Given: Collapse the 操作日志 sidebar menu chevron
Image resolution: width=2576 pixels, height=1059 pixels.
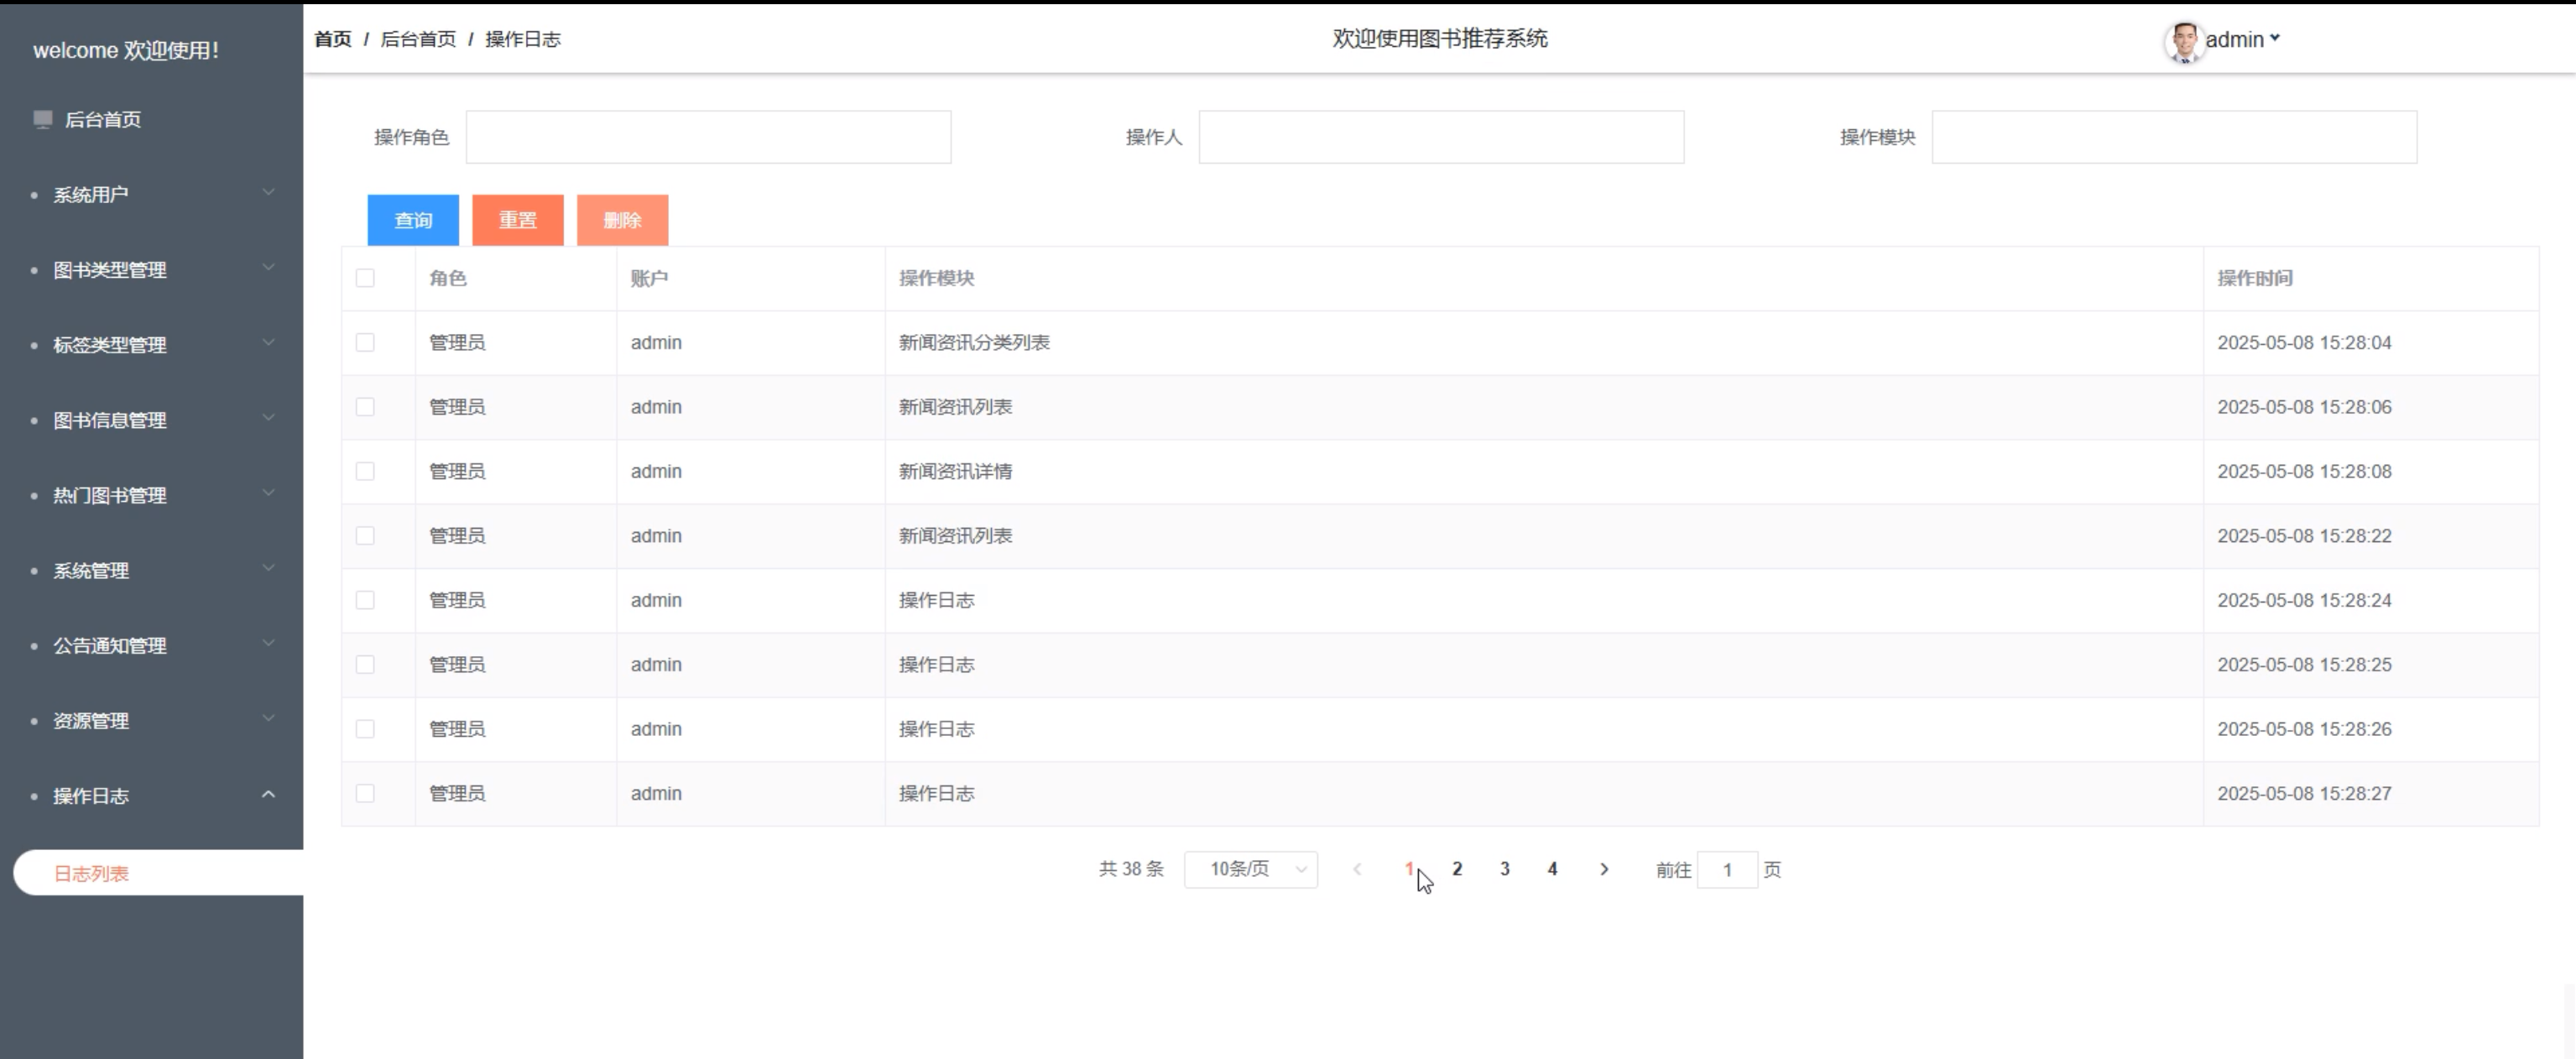Looking at the screenshot, I should point(268,794).
